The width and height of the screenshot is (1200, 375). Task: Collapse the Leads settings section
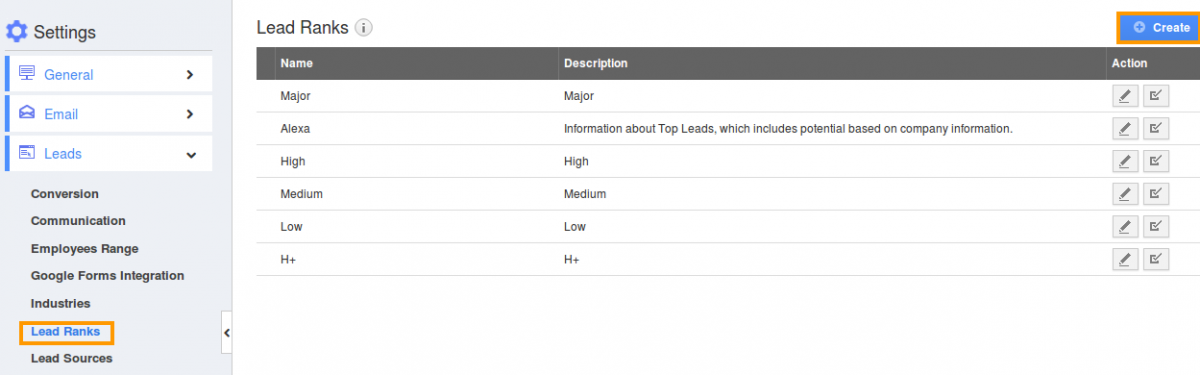tap(109, 154)
